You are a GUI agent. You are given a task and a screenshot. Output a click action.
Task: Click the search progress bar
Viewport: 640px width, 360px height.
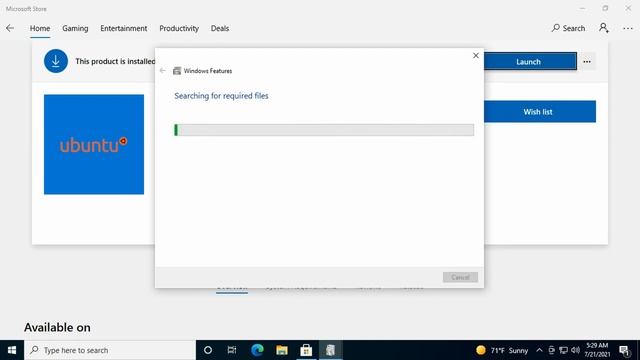coord(324,130)
